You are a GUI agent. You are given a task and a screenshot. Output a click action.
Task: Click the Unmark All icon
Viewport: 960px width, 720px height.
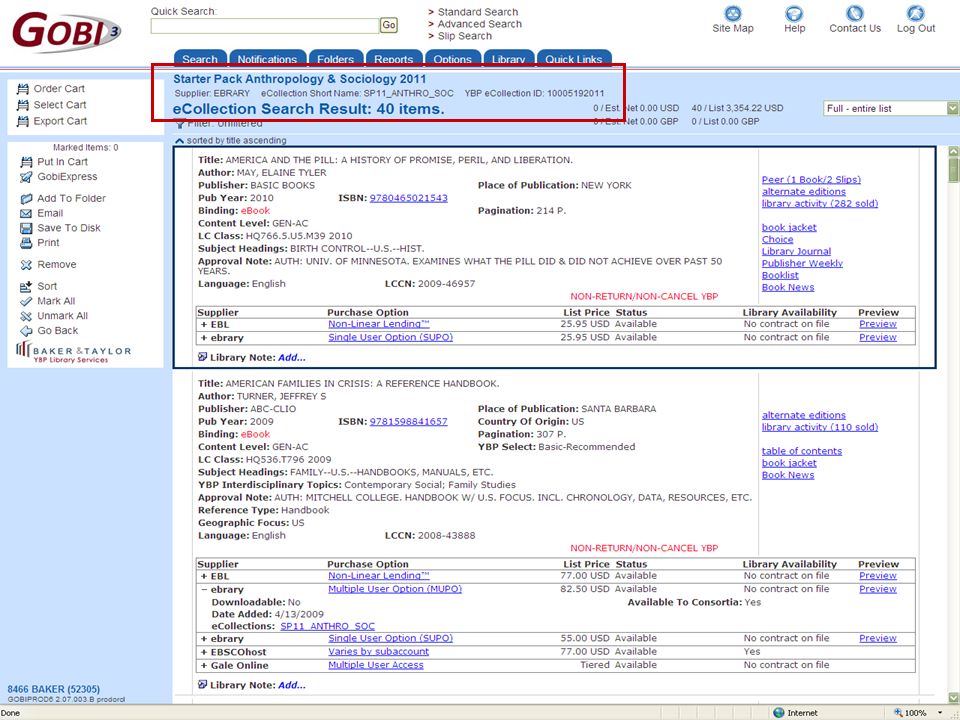pyautogui.click(x=26, y=316)
